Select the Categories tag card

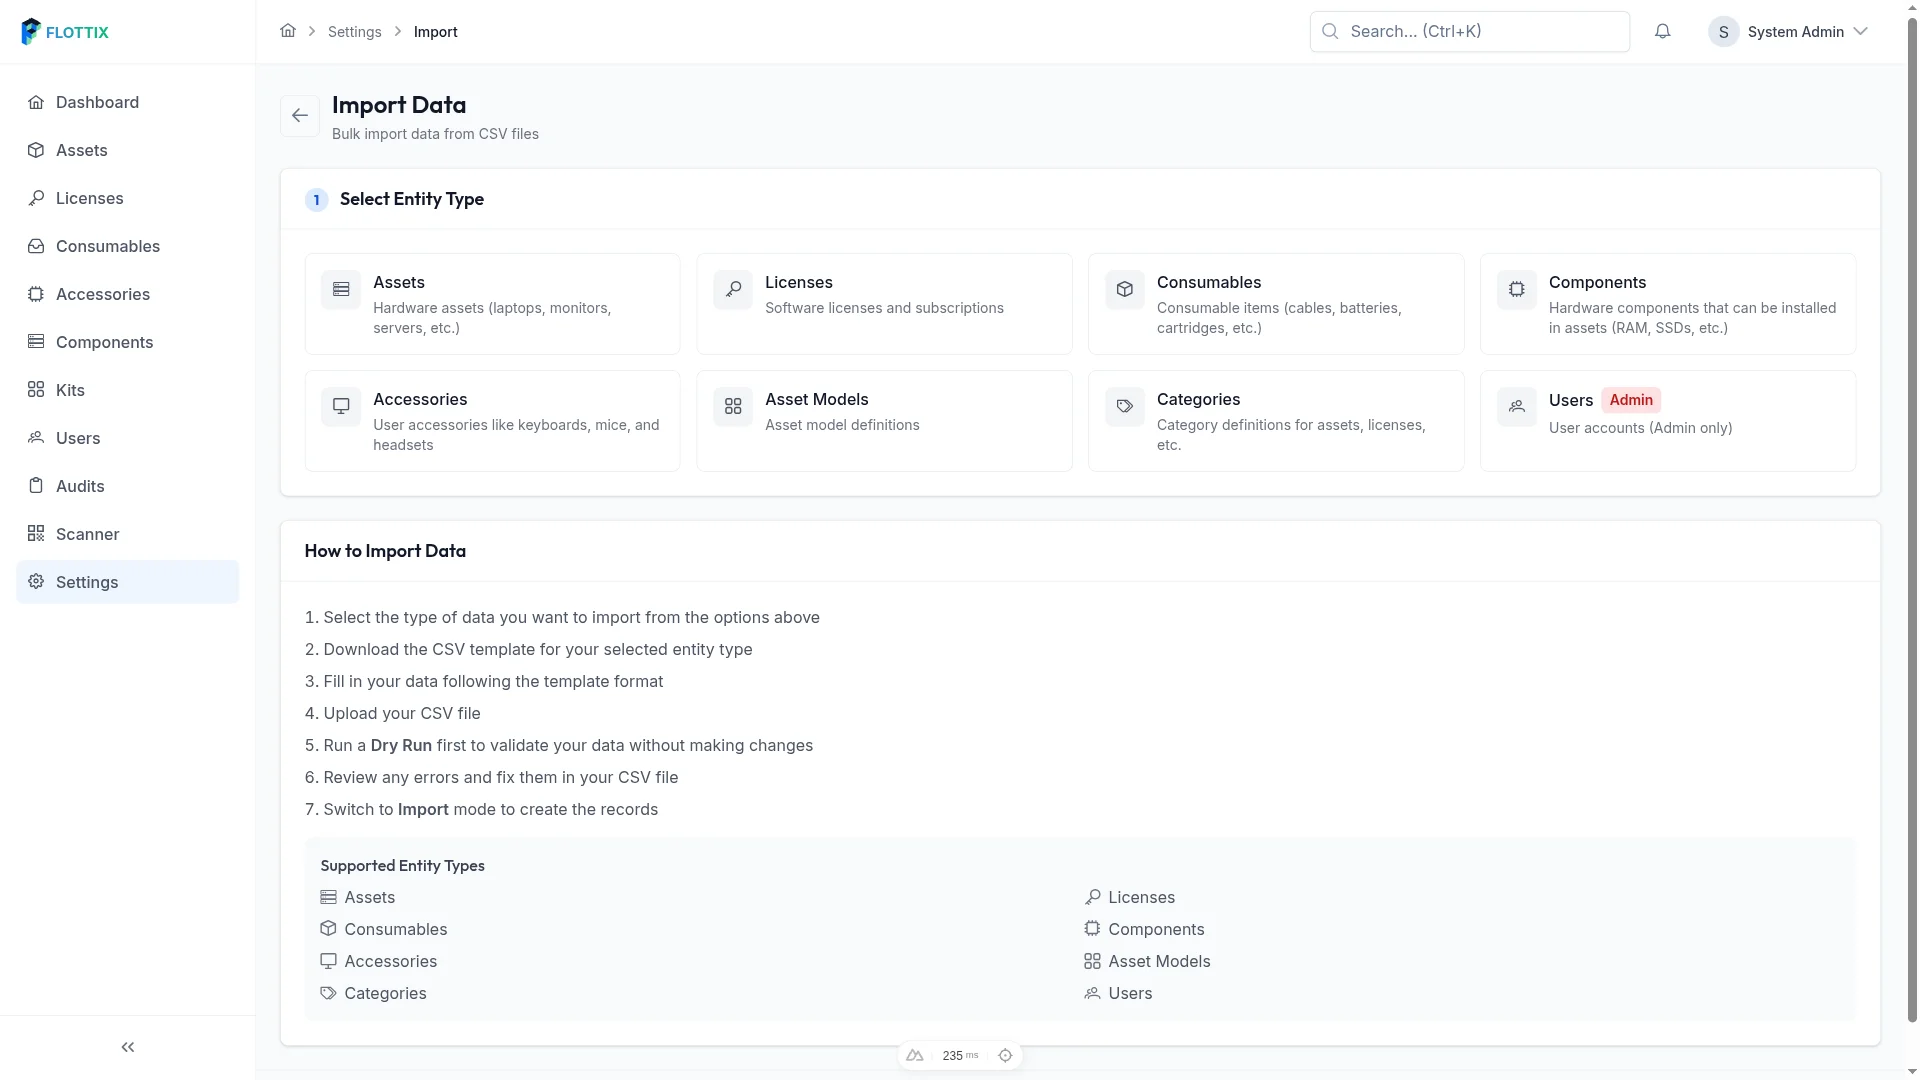click(1277, 421)
